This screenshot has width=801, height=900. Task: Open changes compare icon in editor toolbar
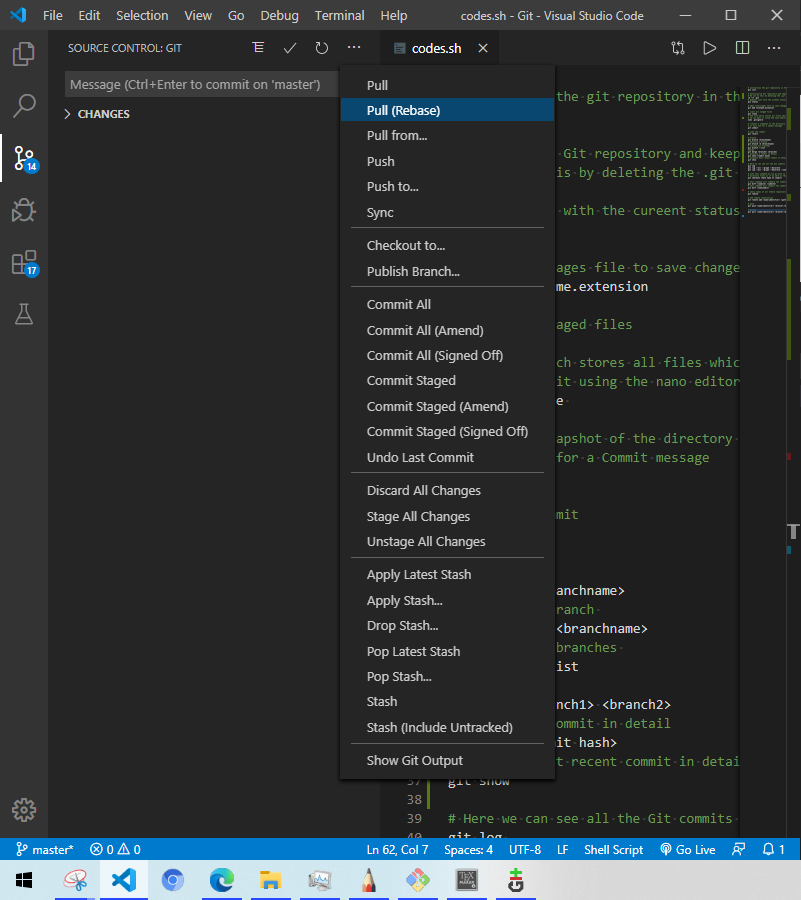pos(678,48)
